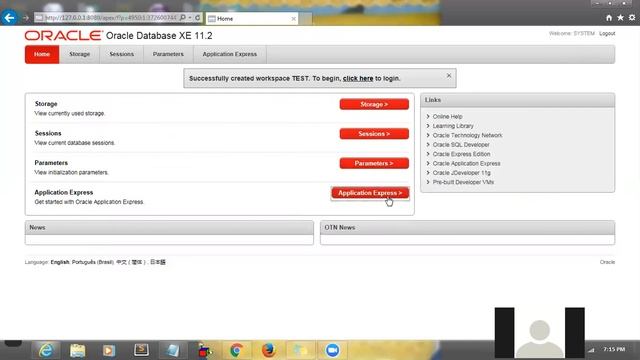This screenshot has width=640, height=360.
Task: Reload page with refresh icon
Action: point(198,18)
